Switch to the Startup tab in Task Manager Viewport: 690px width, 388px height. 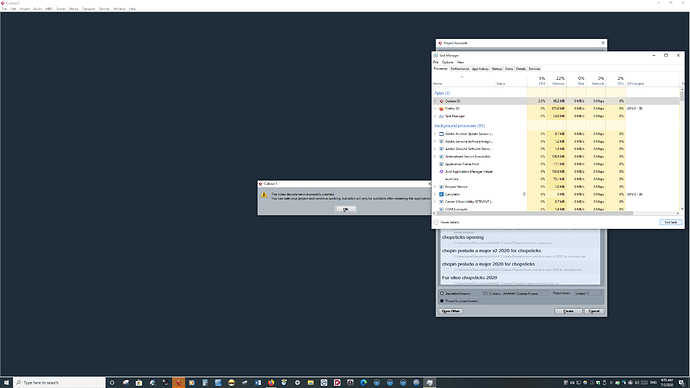tap(497, 69)
